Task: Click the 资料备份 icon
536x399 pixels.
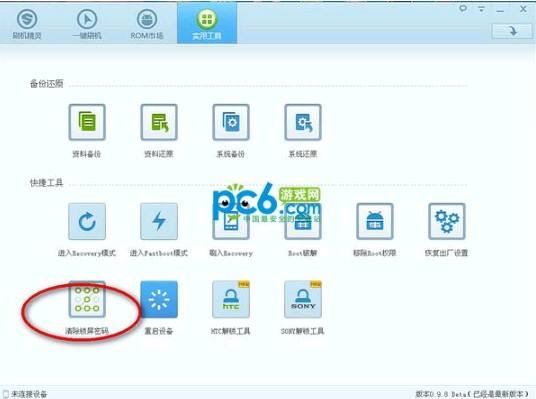Action: coord(87,122)
